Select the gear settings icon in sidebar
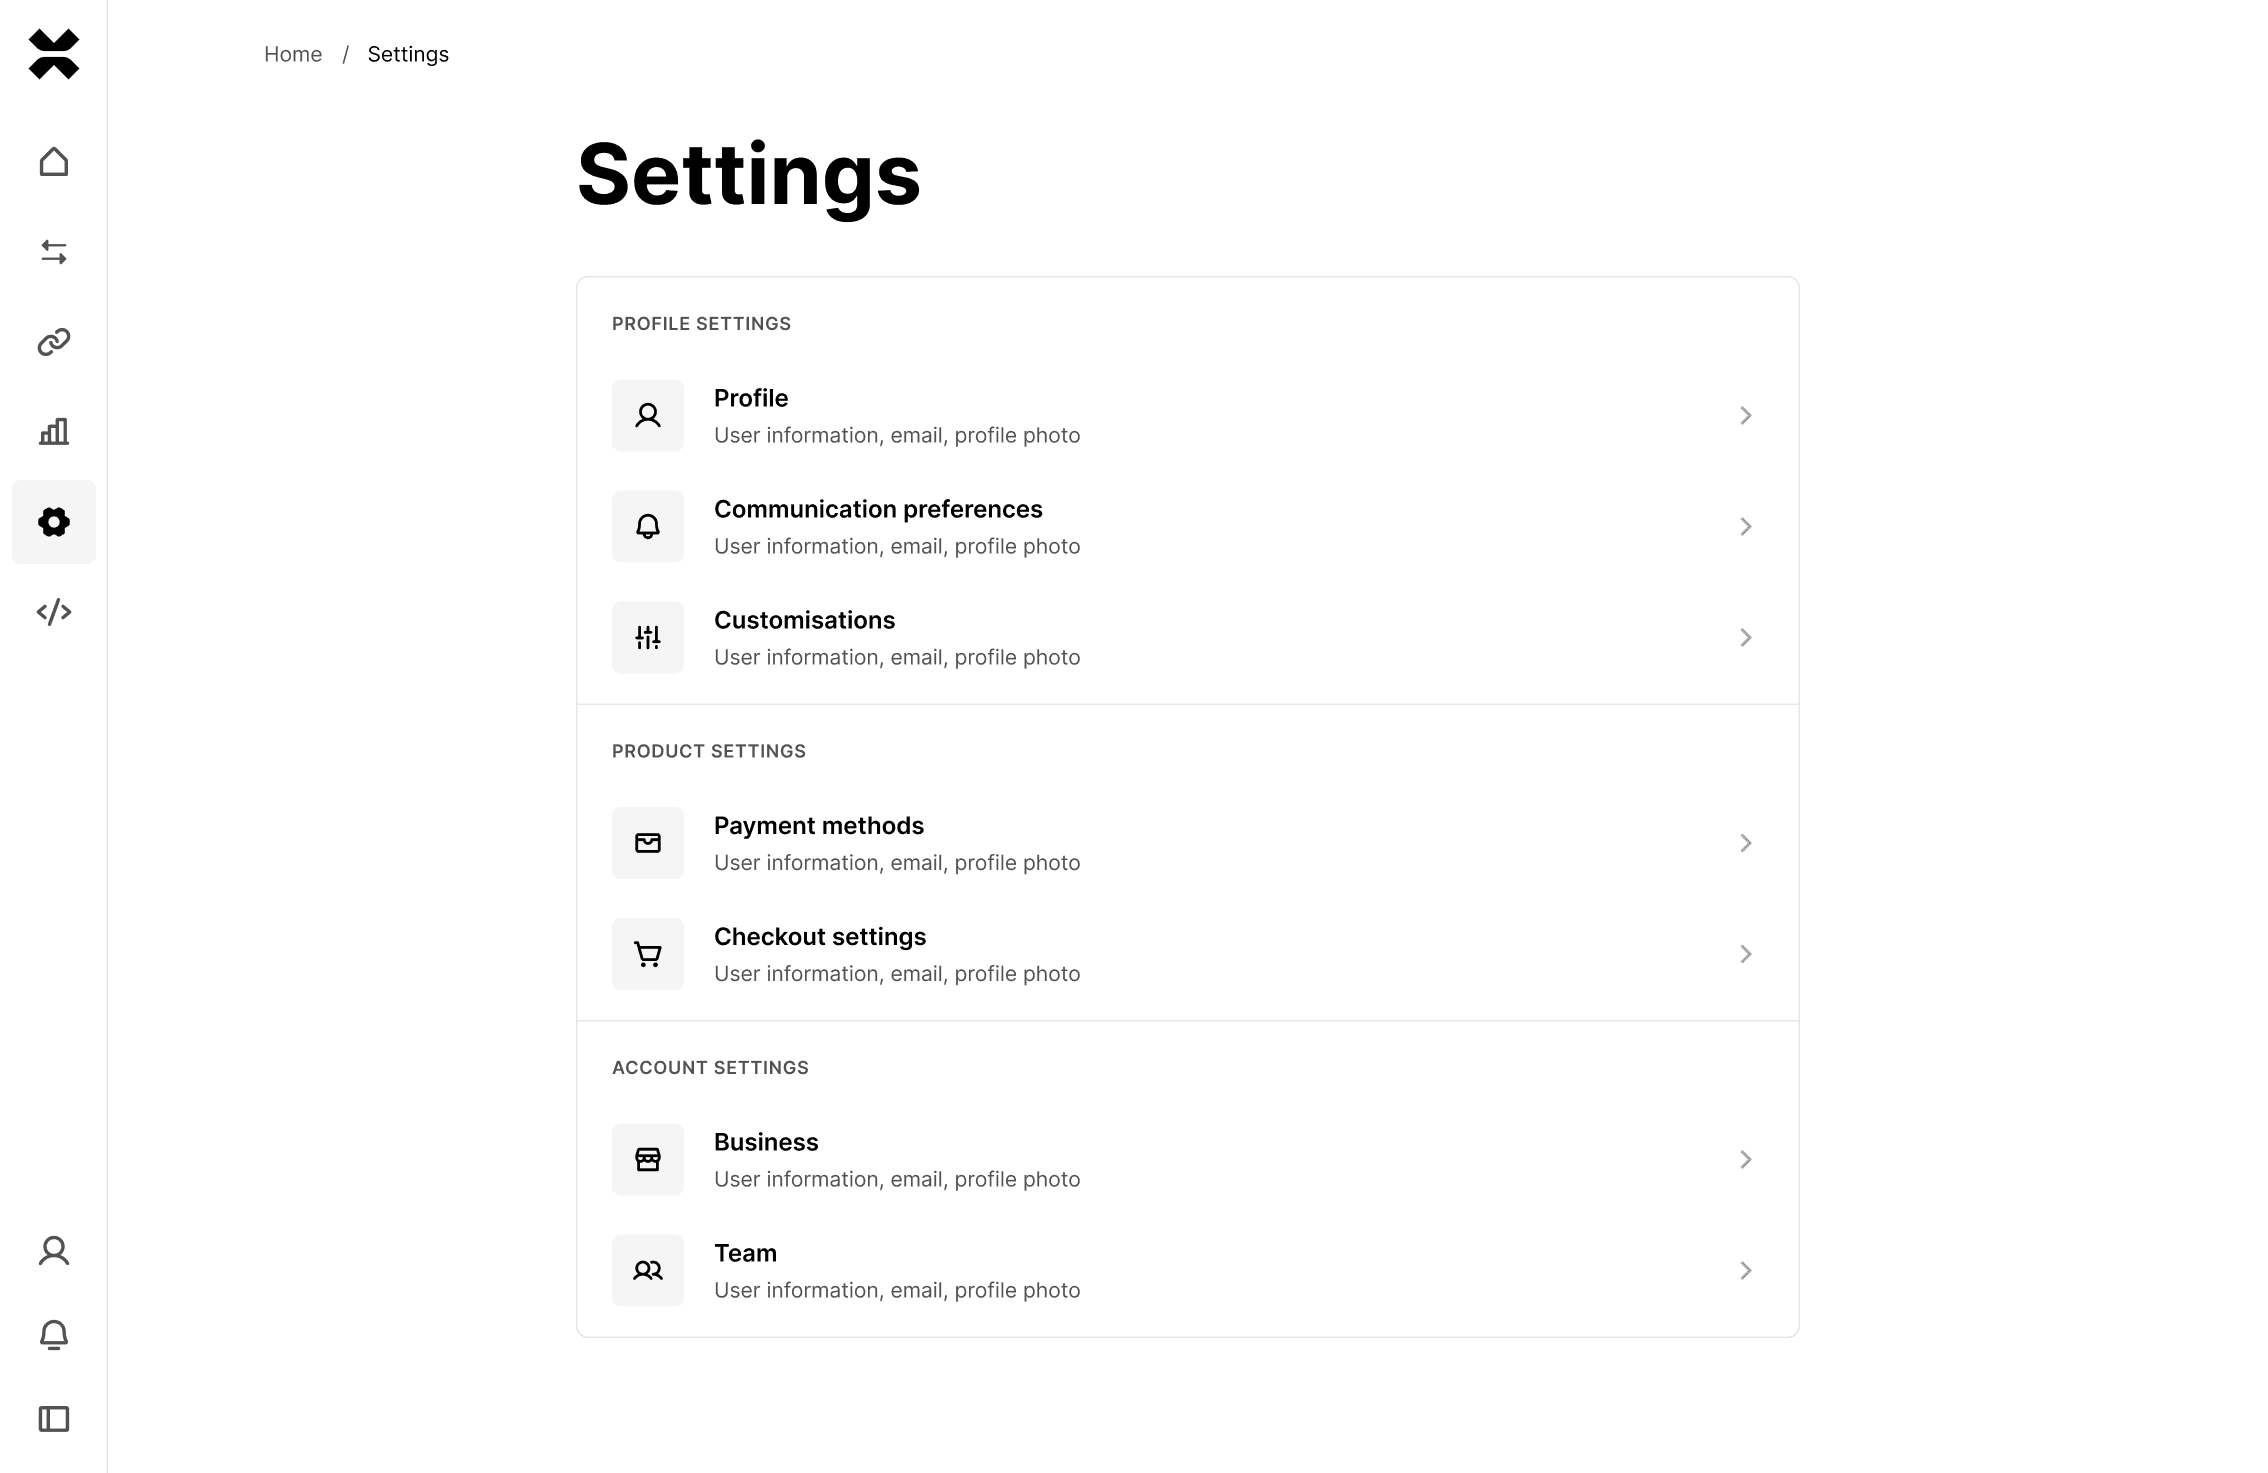 [x=54, y=522]
